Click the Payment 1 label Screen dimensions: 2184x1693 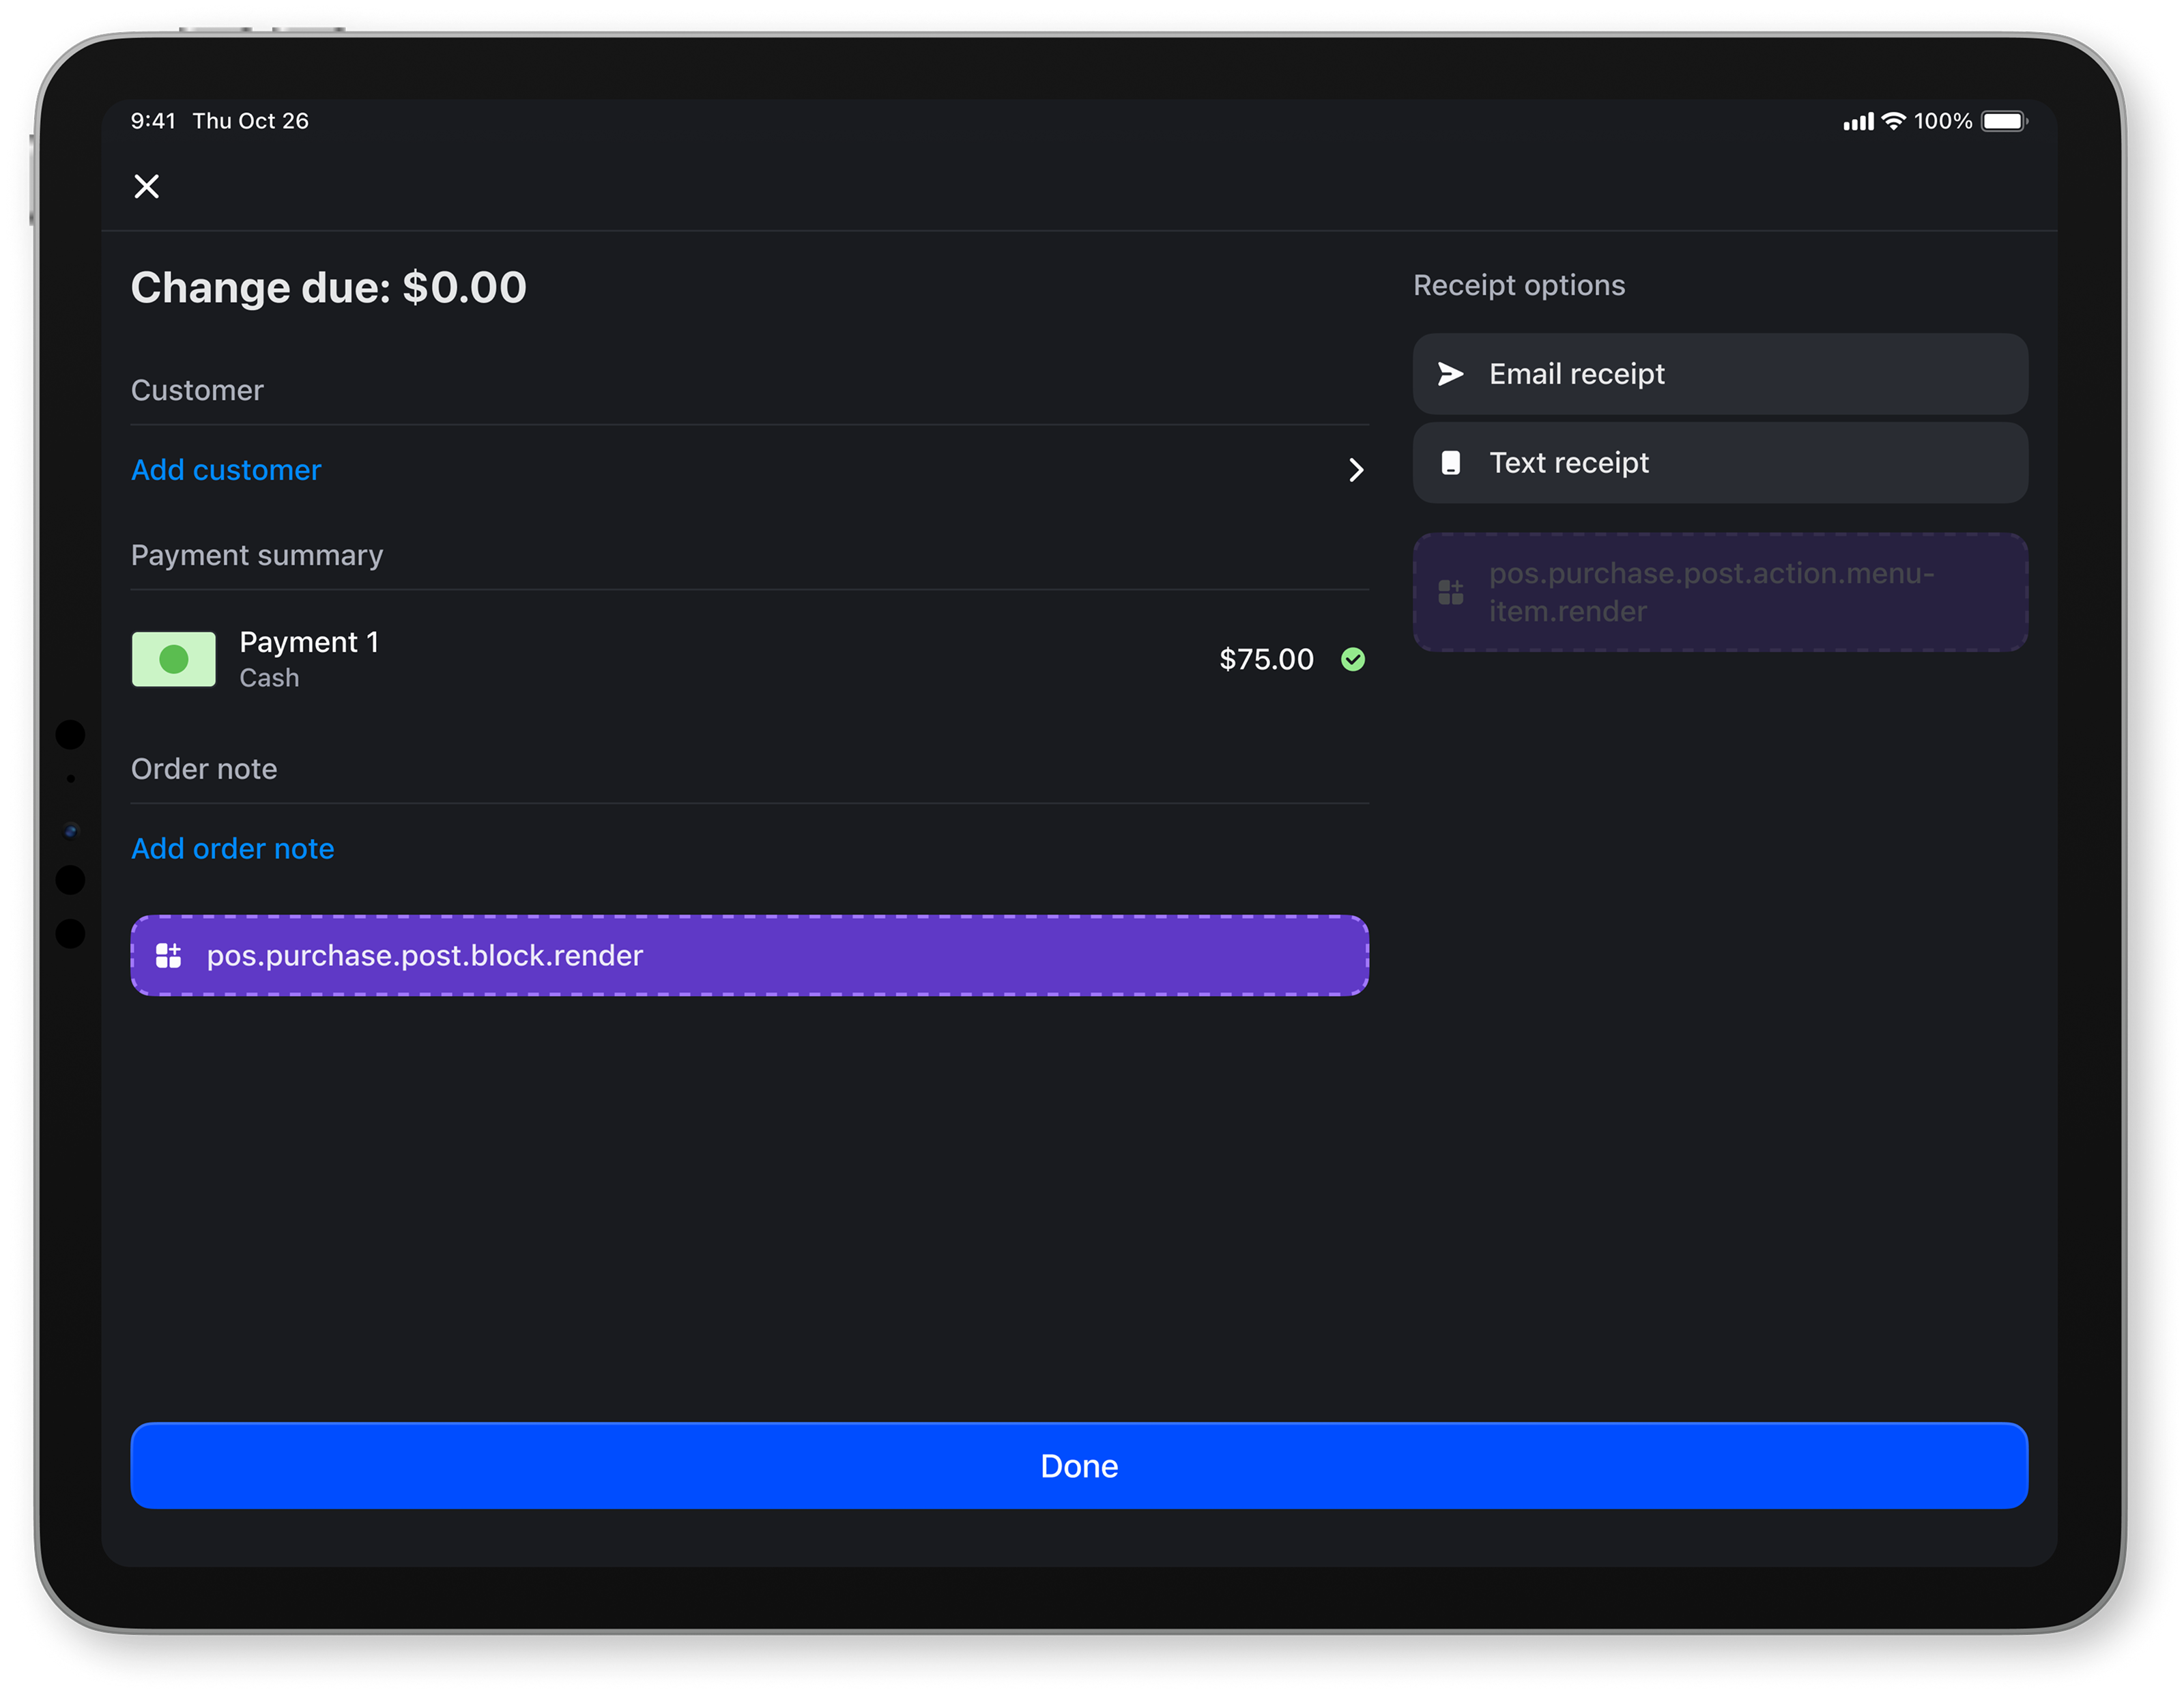309,642
